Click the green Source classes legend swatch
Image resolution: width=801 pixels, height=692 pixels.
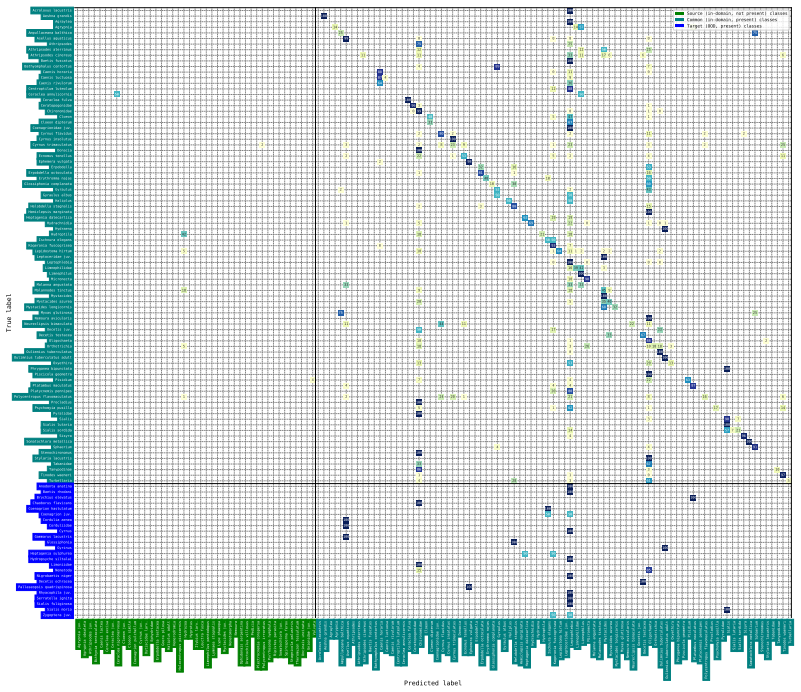pos(679,13)
